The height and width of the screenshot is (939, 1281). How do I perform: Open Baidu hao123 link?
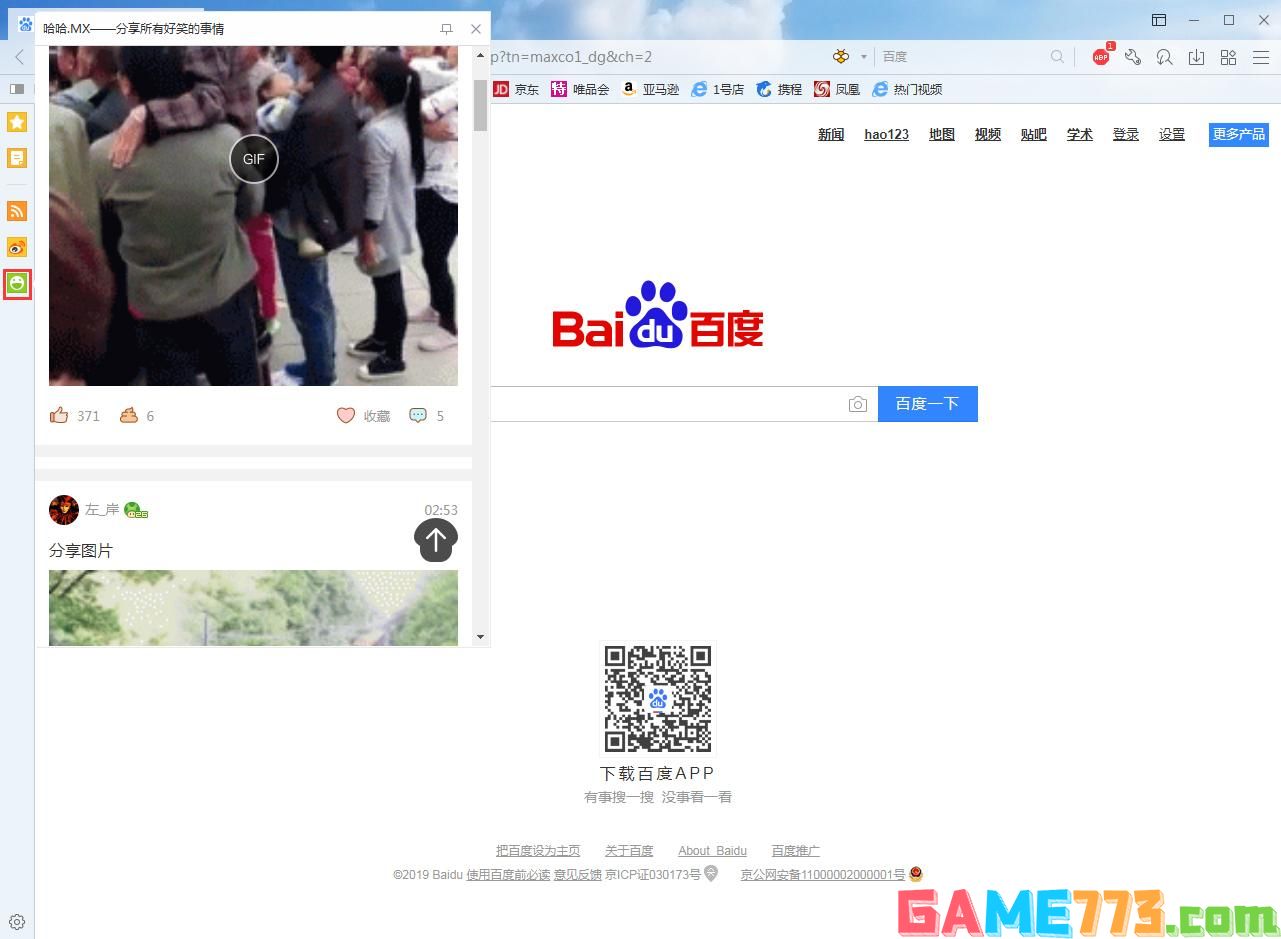[886, 134]
